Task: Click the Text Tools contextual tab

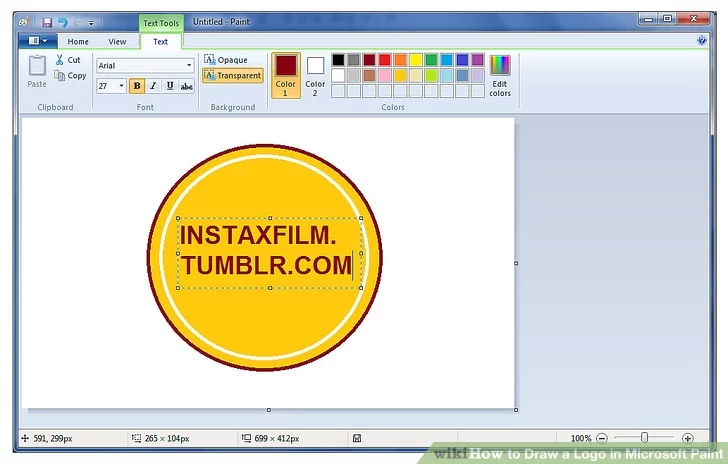Action: tap(161, 23)
